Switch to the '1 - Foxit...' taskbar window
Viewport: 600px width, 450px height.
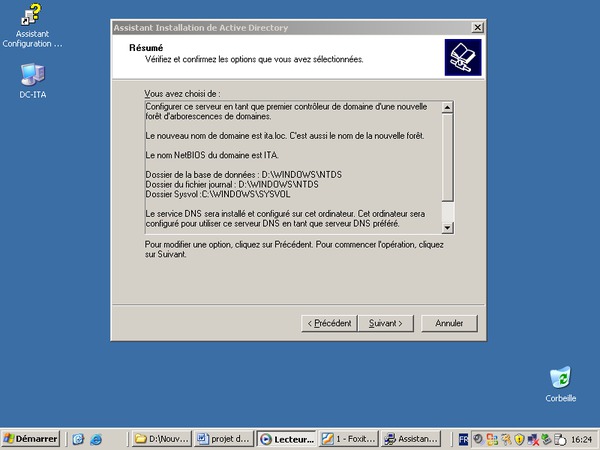click(x=349, y=439)
